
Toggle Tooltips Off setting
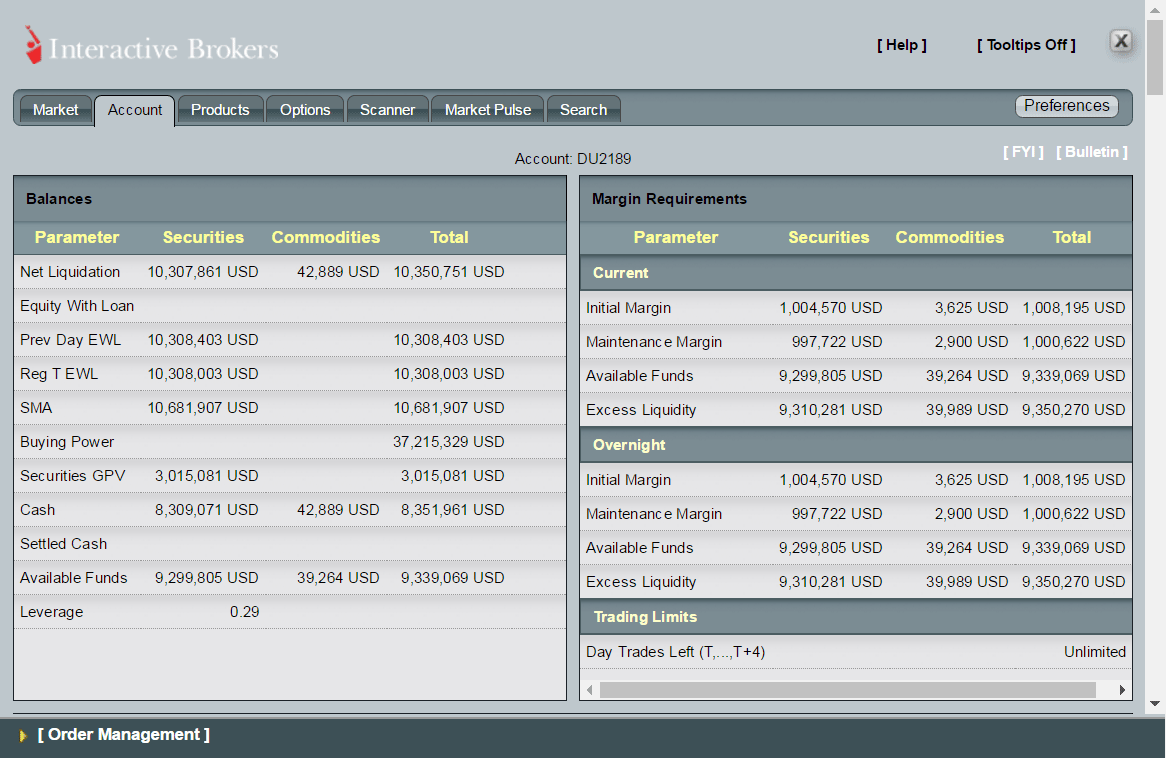1026,45
